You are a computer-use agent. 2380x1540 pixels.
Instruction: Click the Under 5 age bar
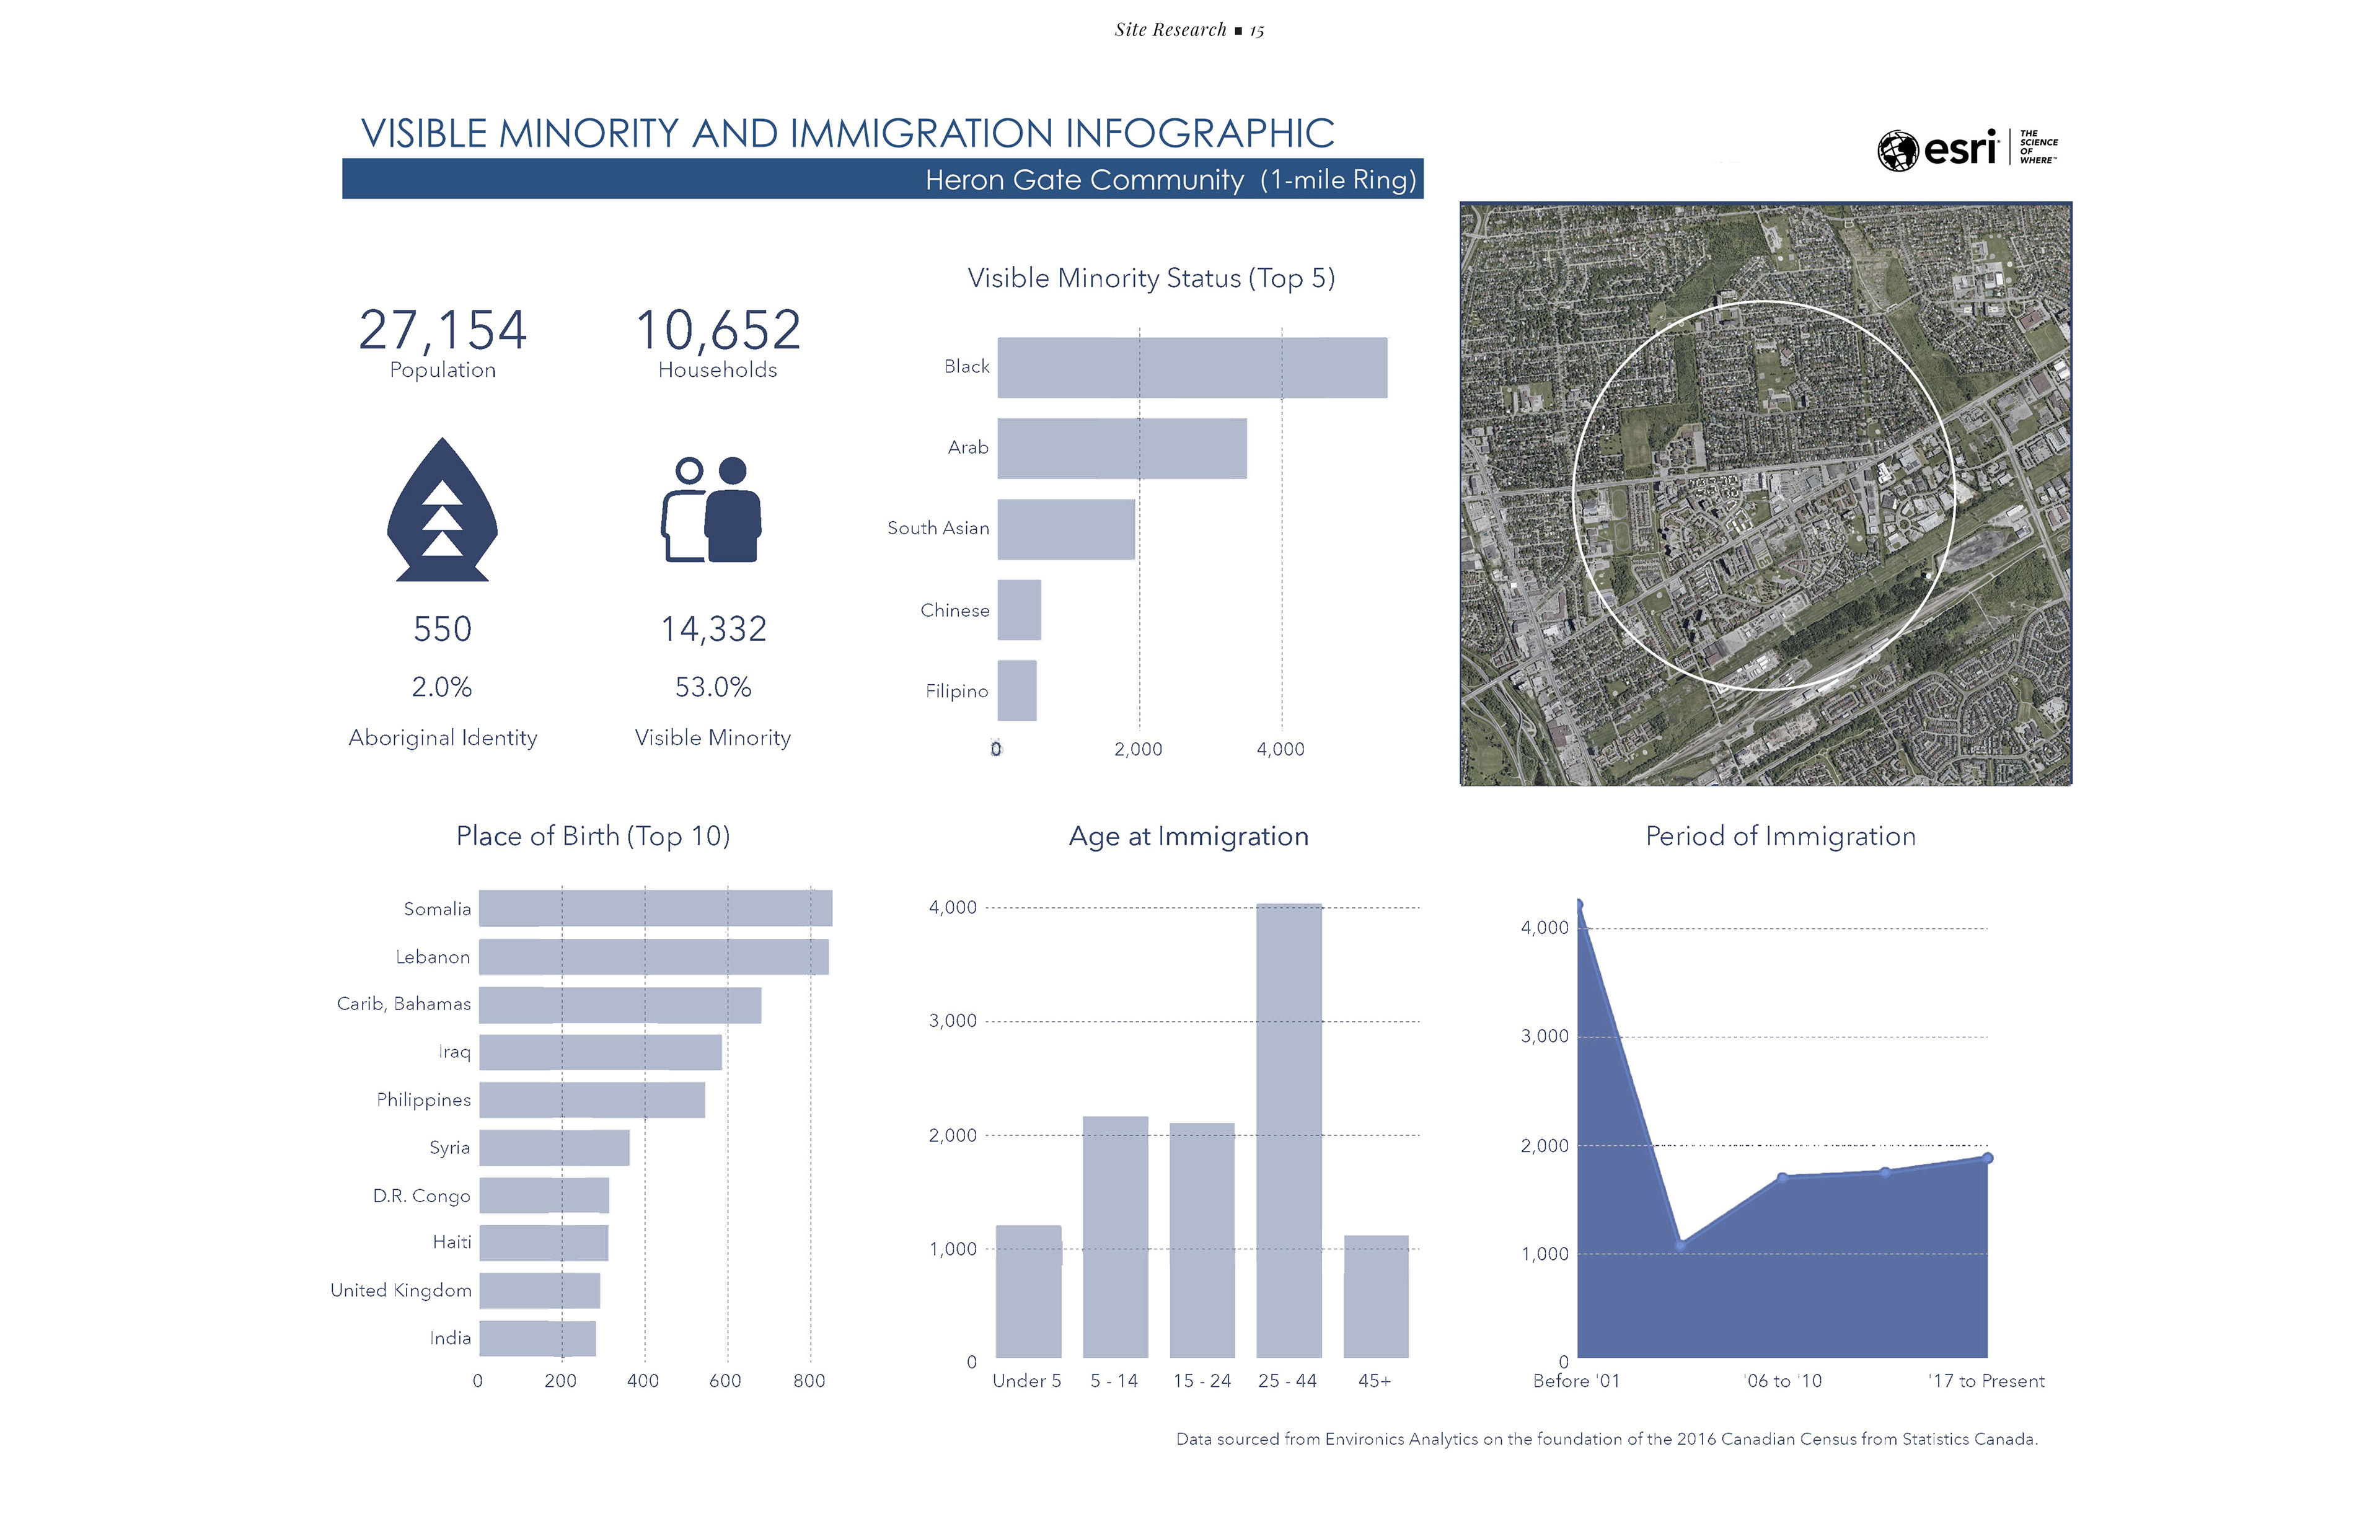click(1028, 1291)
